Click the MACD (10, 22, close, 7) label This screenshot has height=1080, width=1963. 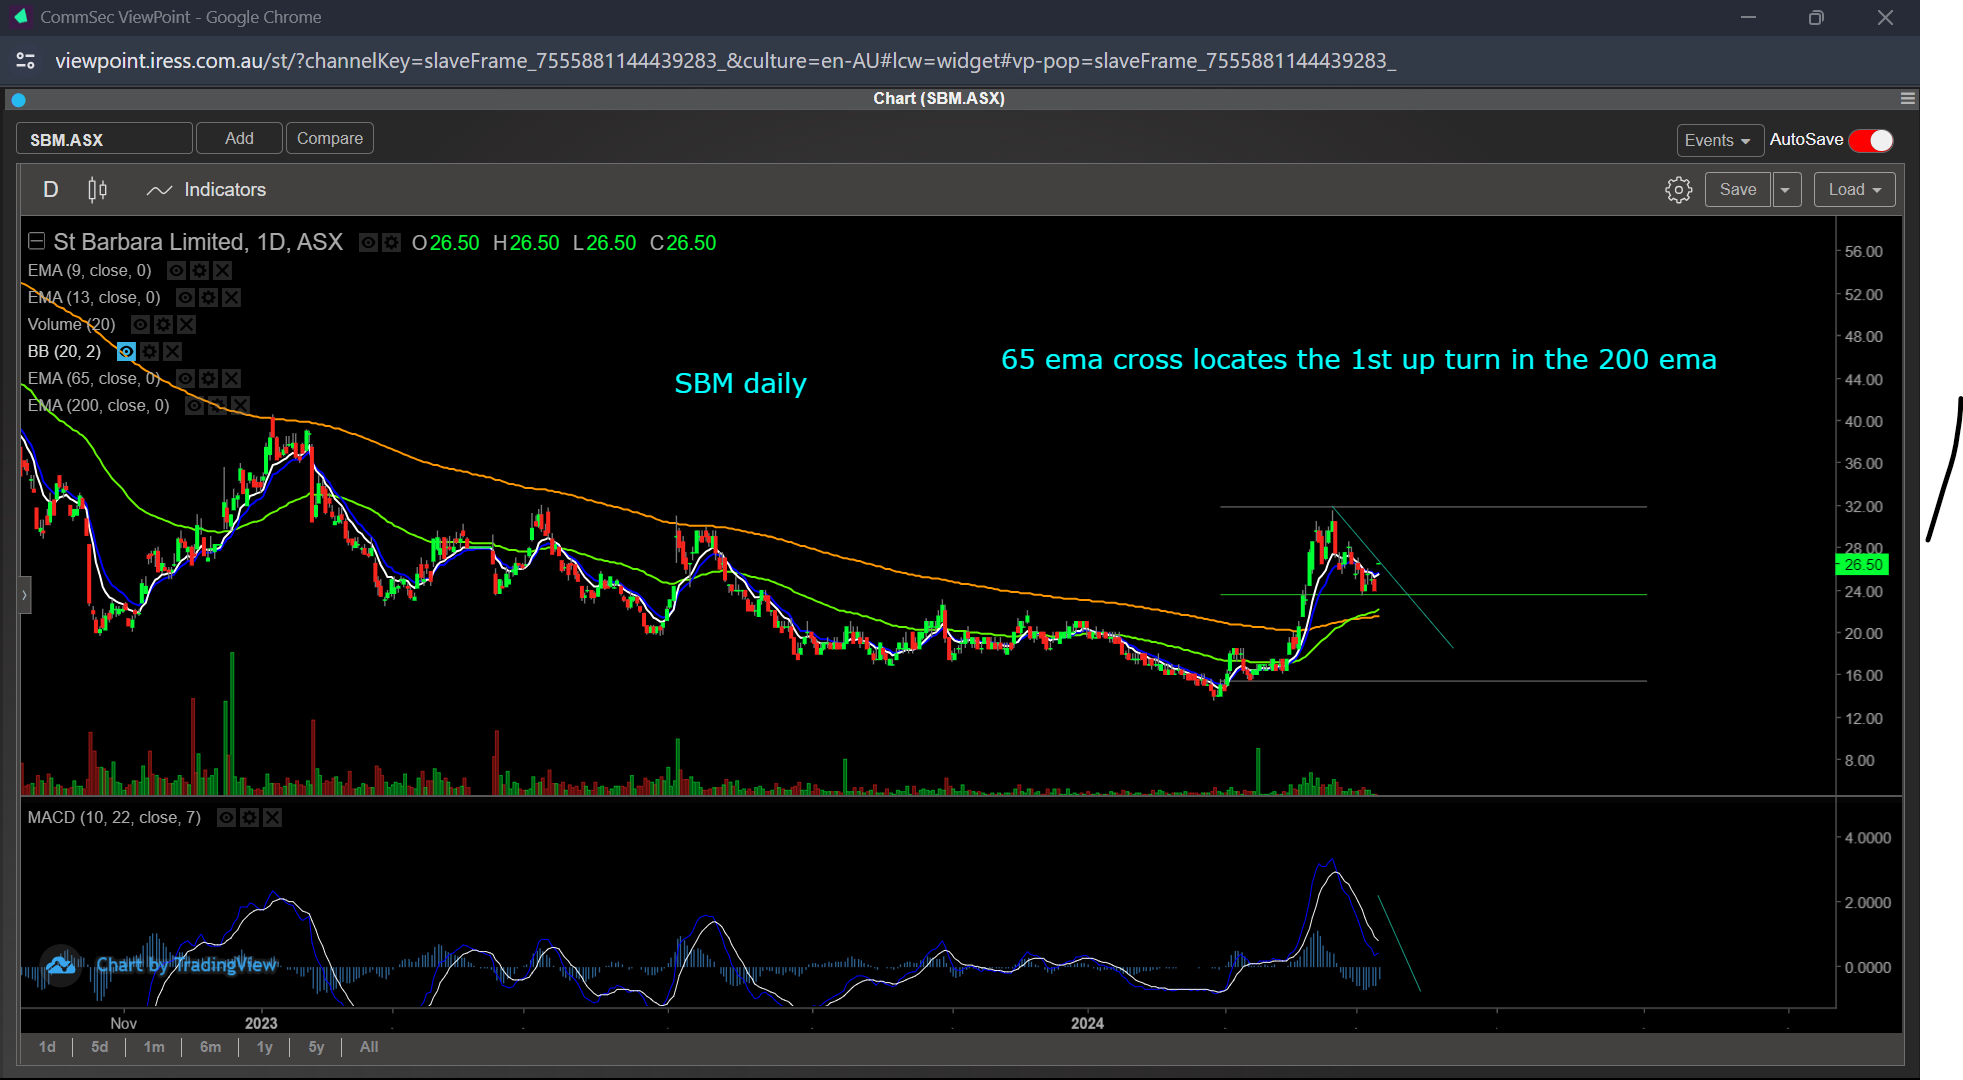pyautogui.click(x=114, y=817)
